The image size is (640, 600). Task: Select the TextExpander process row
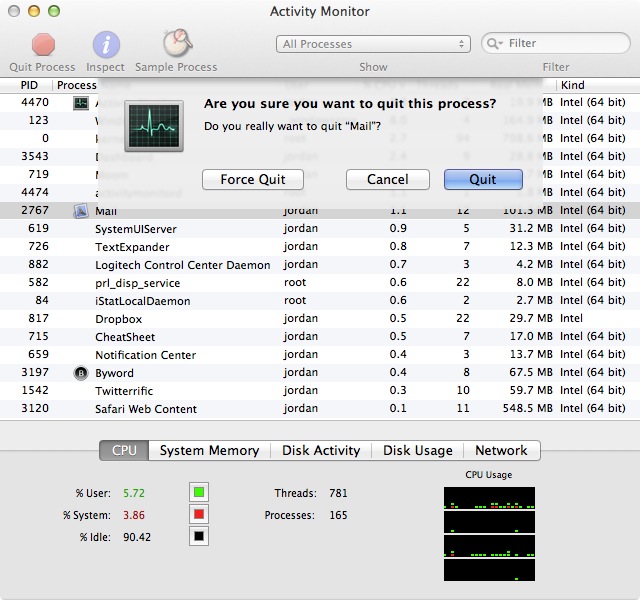coord(320,247)
